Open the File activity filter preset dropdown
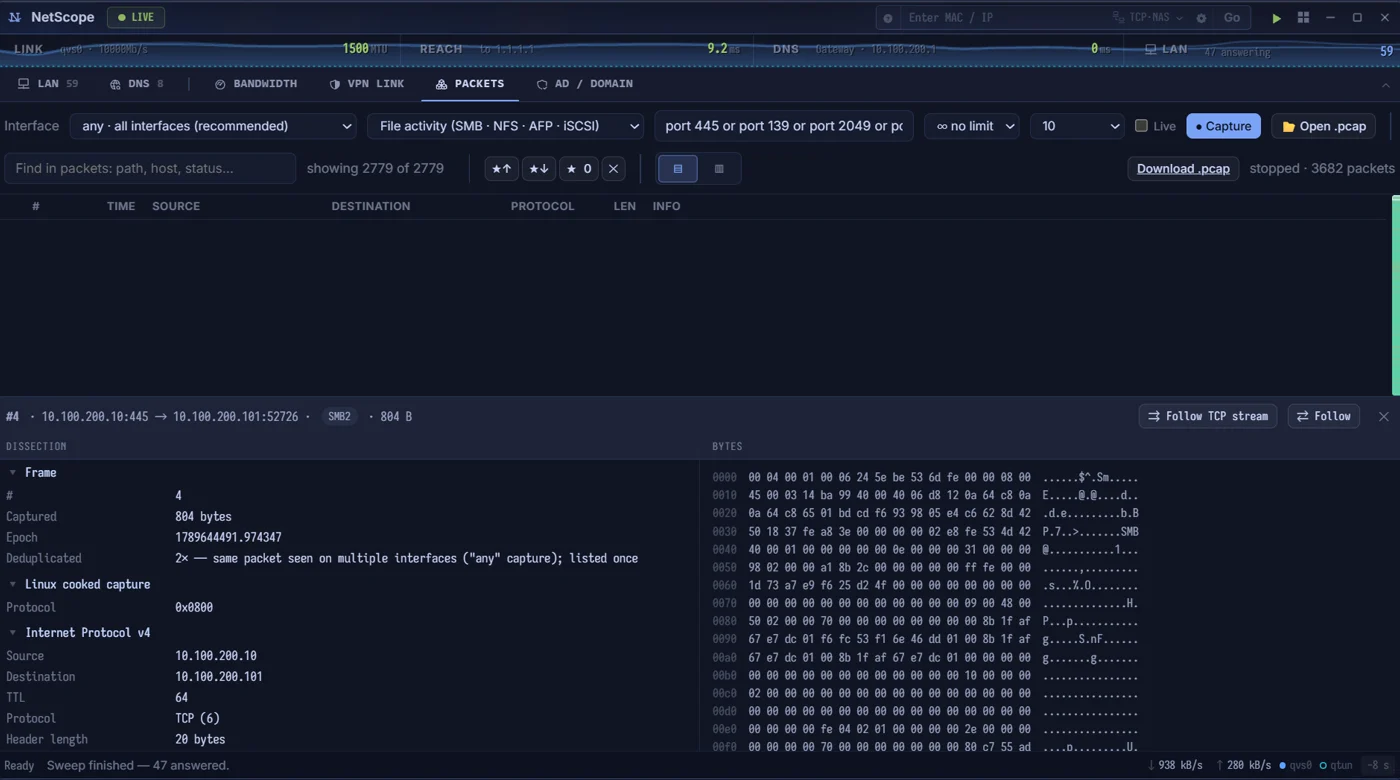 point(506,126)
